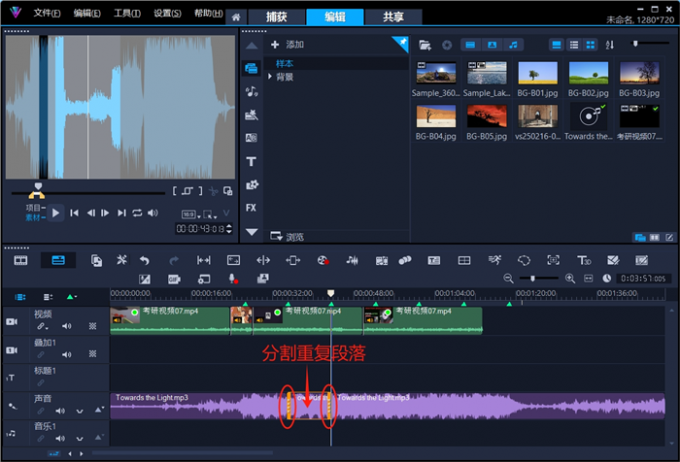This screenshot has height=462, width=680.
Task: Open the 工具 menu
Action: (127, 13)
